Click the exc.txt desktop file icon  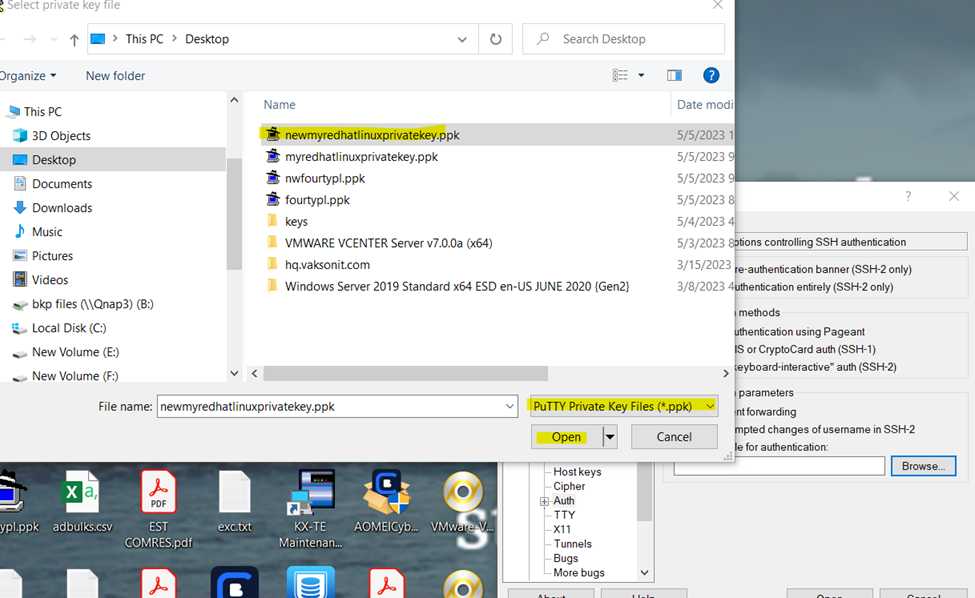point(234,493)
